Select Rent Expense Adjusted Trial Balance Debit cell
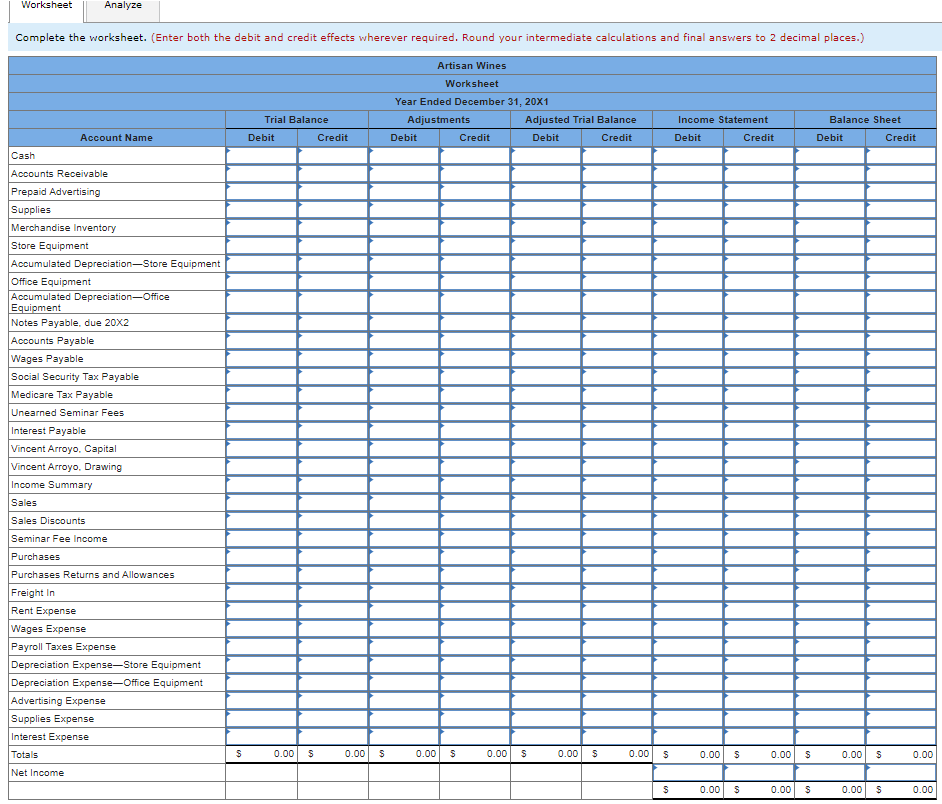The image size is (942, 804). point(546,610)
